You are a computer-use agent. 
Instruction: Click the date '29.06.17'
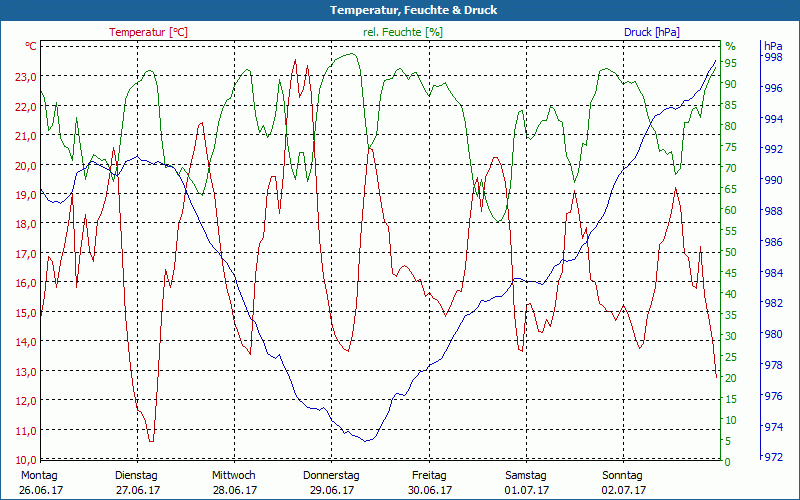tap(332, 490)
